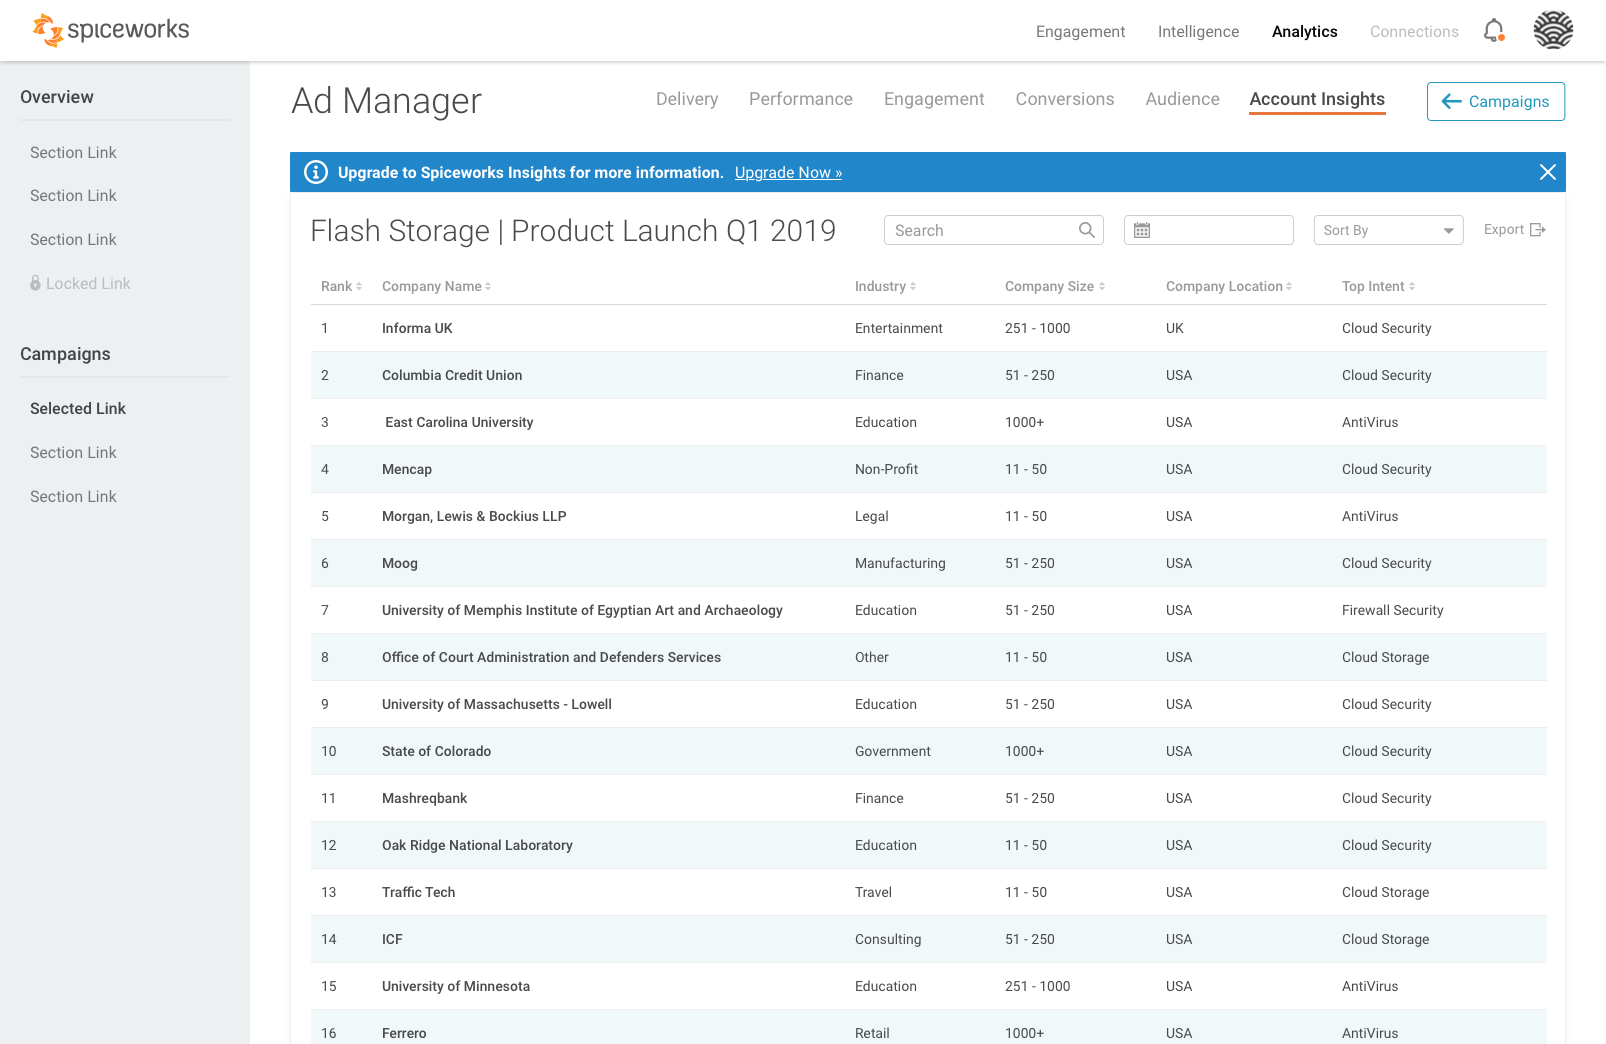
Task: Click the Campaigns back button
Action: pos(1496,101)
